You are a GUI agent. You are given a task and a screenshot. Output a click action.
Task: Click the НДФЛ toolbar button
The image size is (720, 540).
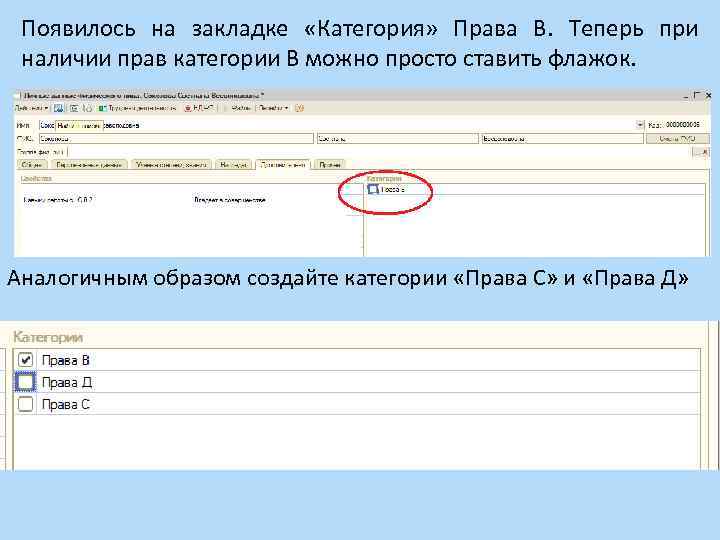click(x=199, y=108)
